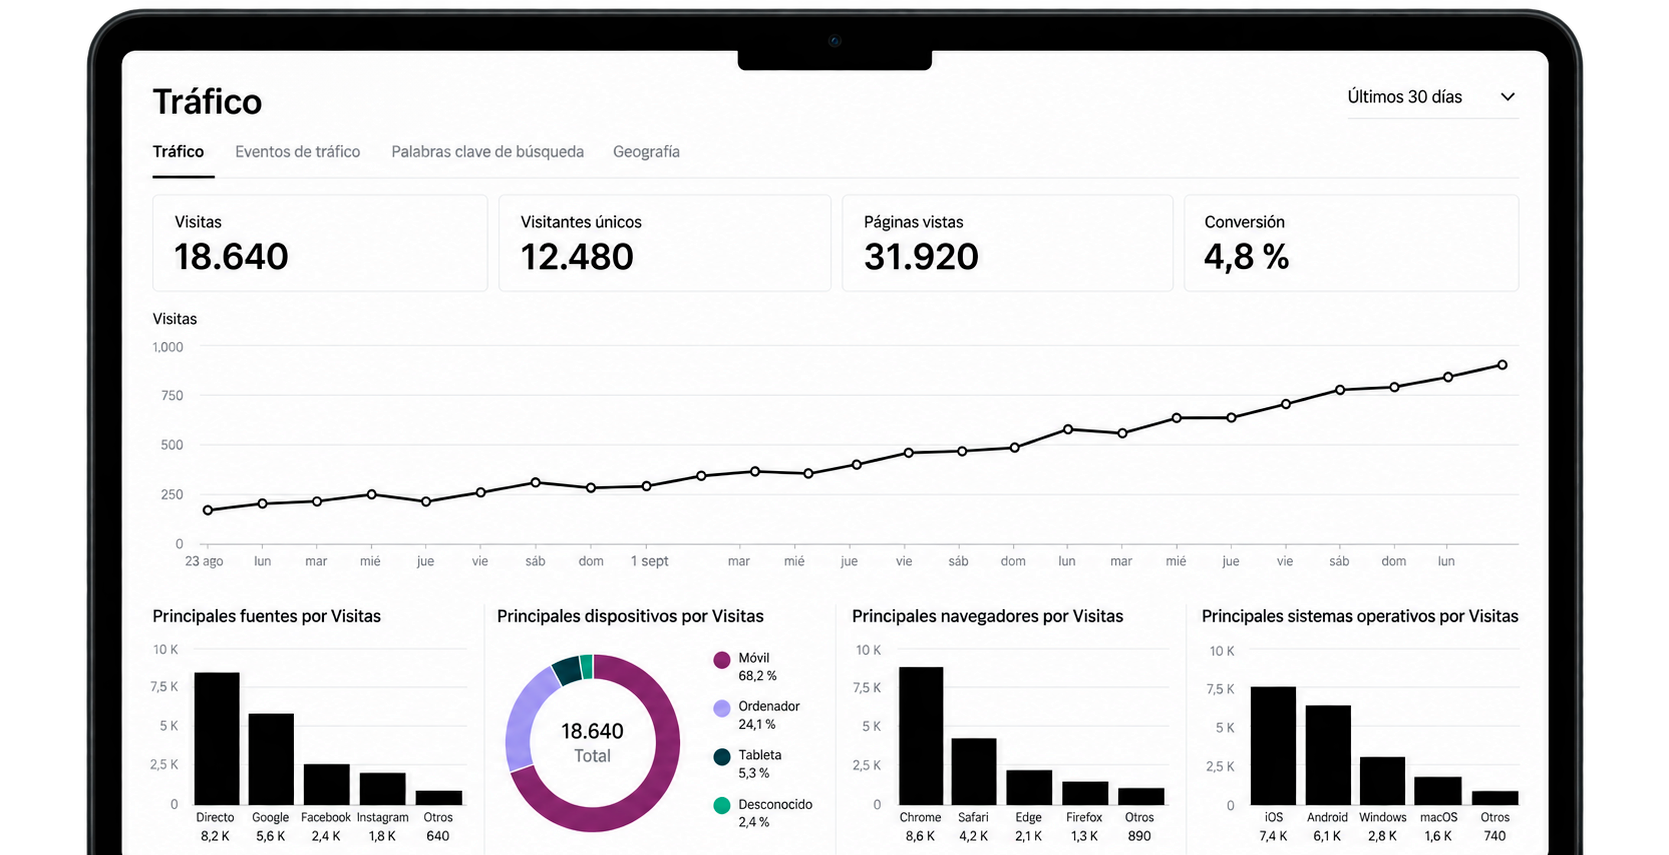Click the Móvil 68,2 % legend label
This screenshot has width=1669, height=855.
(758, 667)
